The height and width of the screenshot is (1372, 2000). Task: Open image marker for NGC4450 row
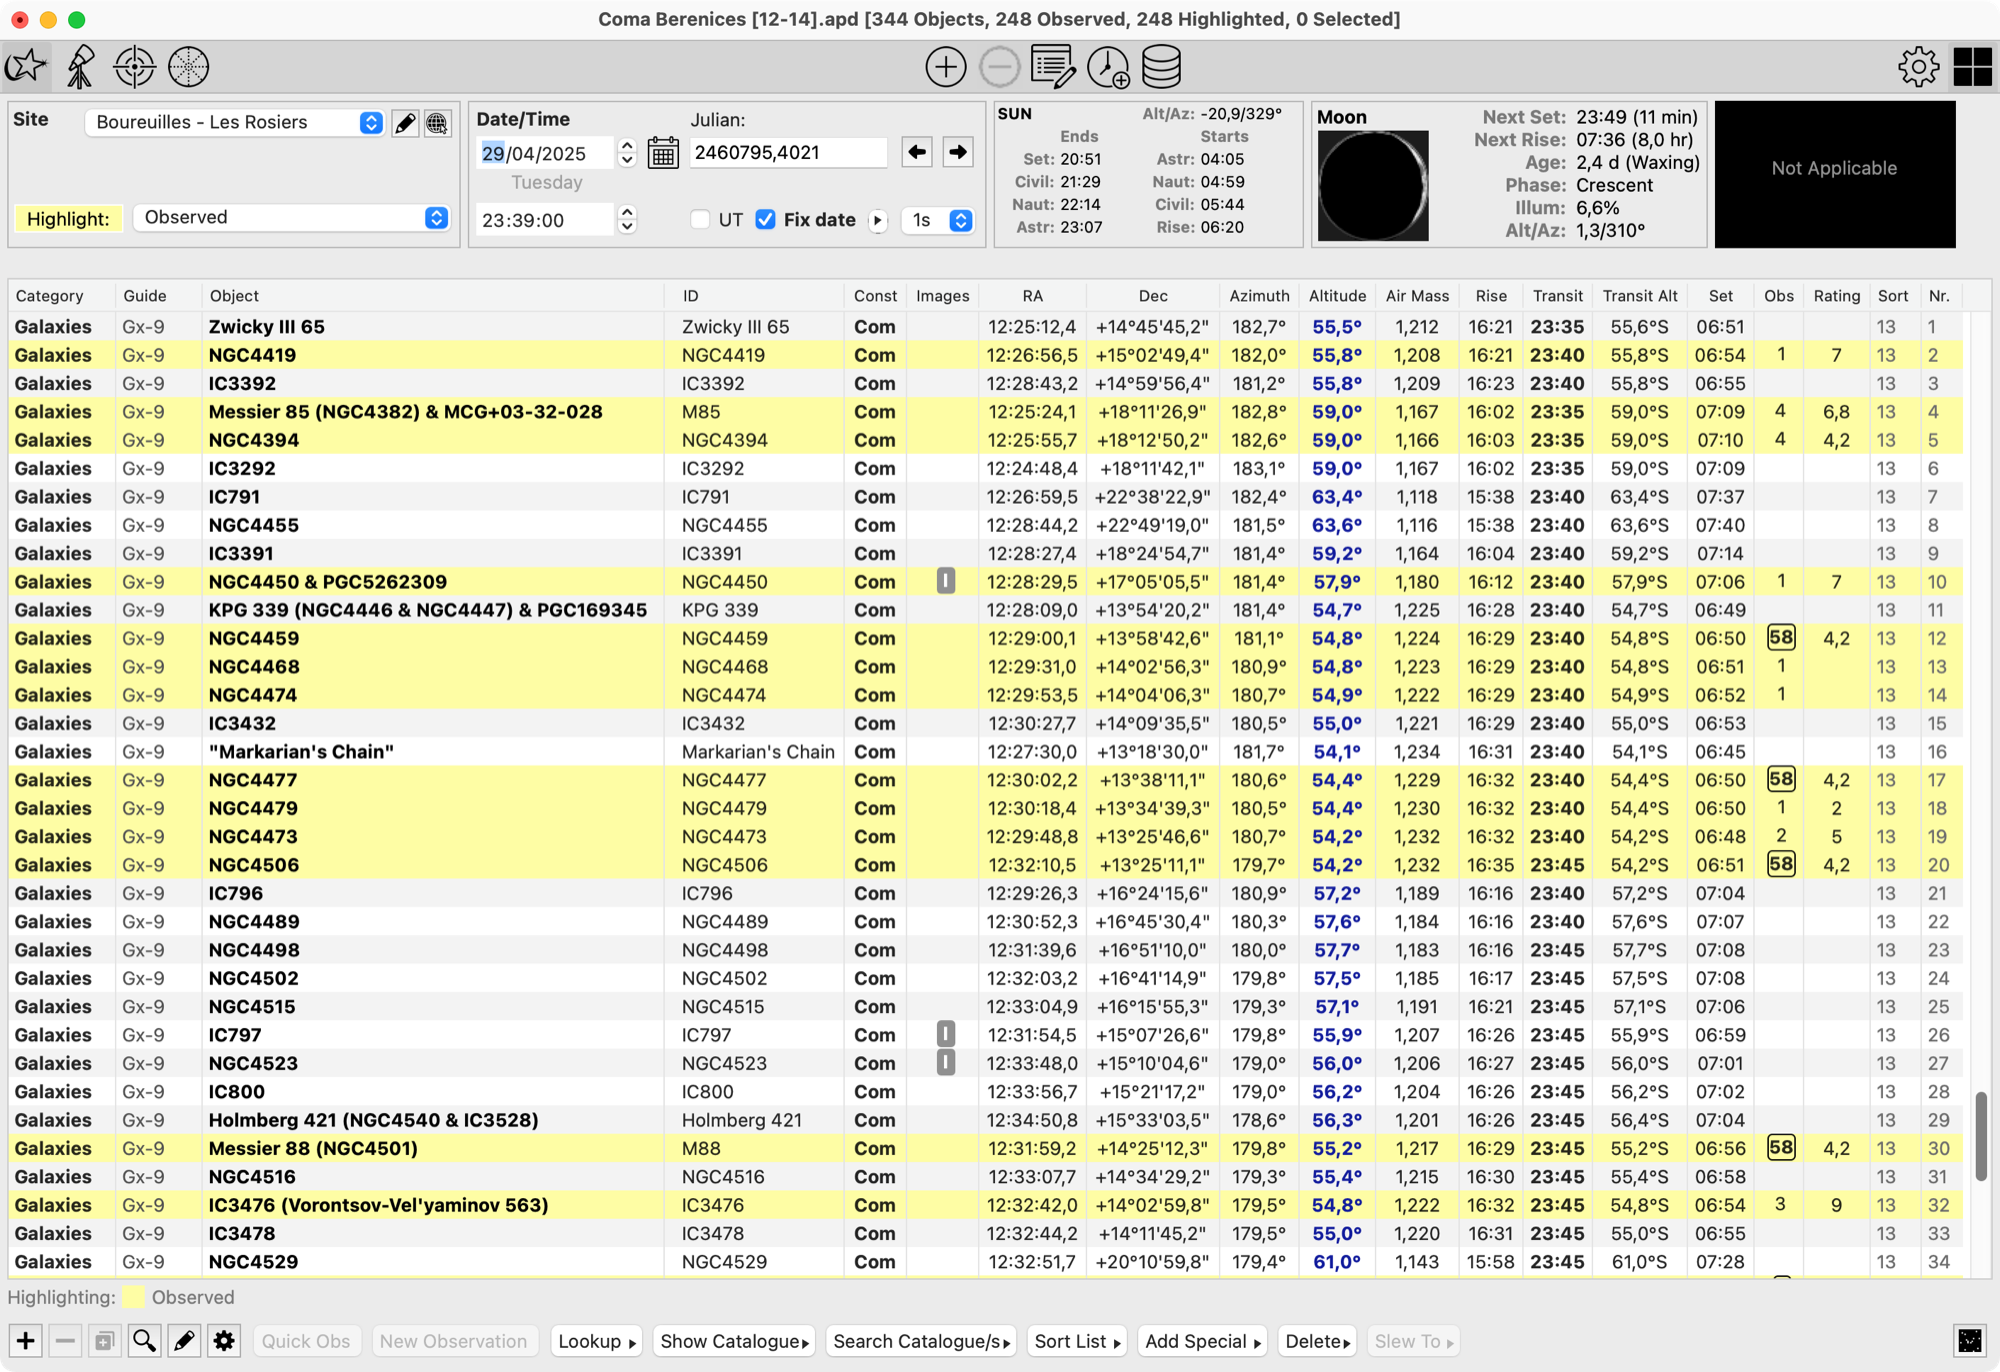pyautogui.click(x=945, y=581)
